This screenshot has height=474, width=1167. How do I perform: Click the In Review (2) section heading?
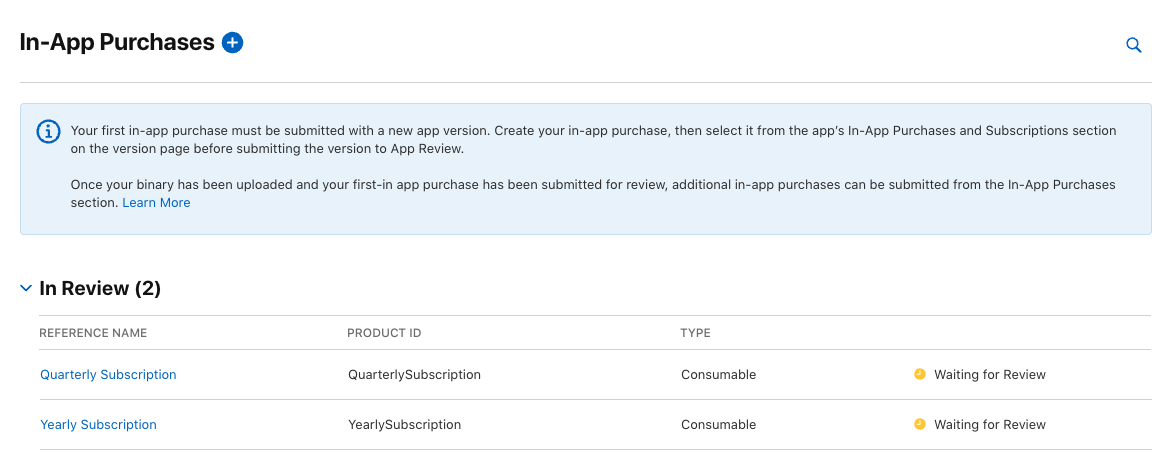pyautogui.click(x=100, y=288)
